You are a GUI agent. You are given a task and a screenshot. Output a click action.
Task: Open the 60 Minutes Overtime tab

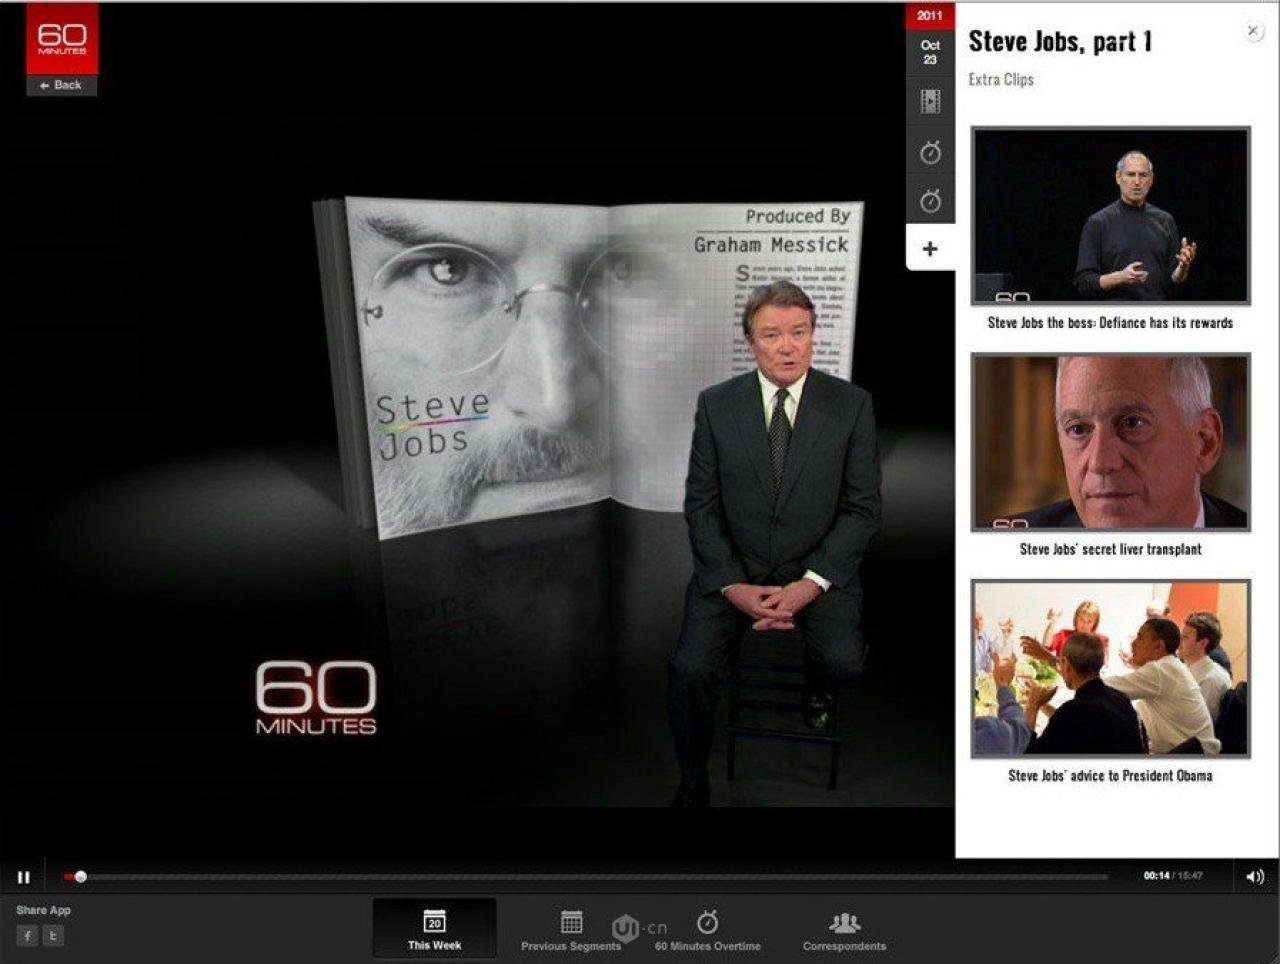(x=708, y=929)
